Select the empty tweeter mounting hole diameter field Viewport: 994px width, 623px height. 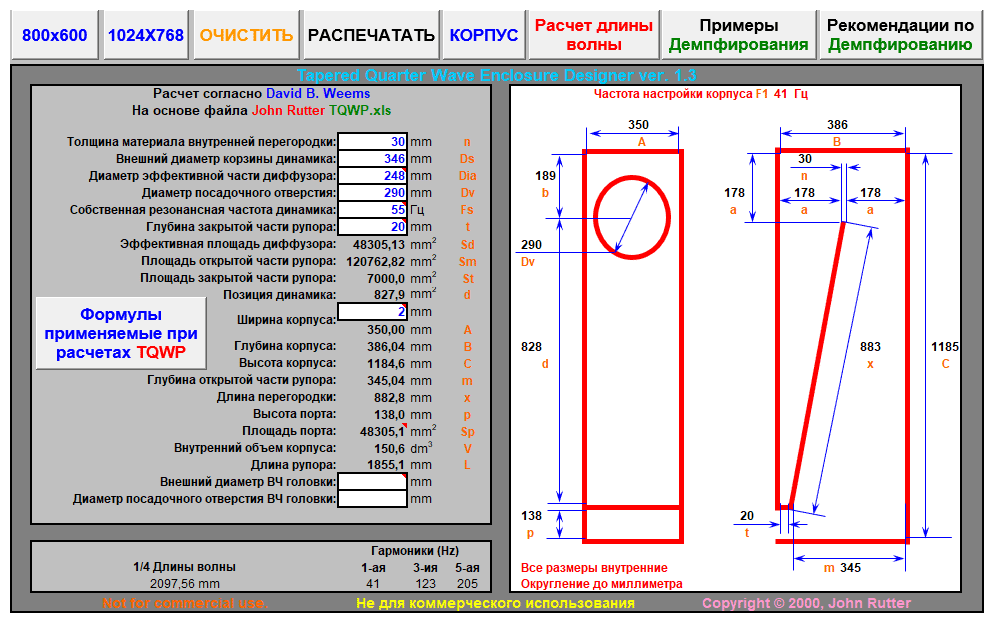pos(372,499)
